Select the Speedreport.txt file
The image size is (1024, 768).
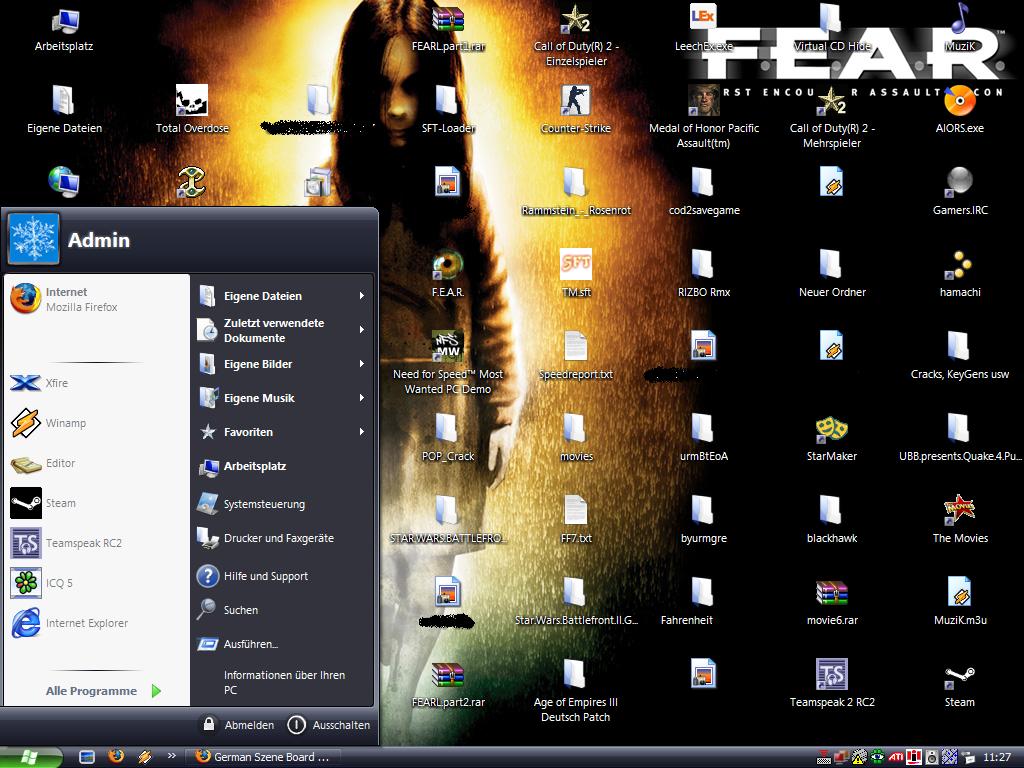click(x=576, y=356)
